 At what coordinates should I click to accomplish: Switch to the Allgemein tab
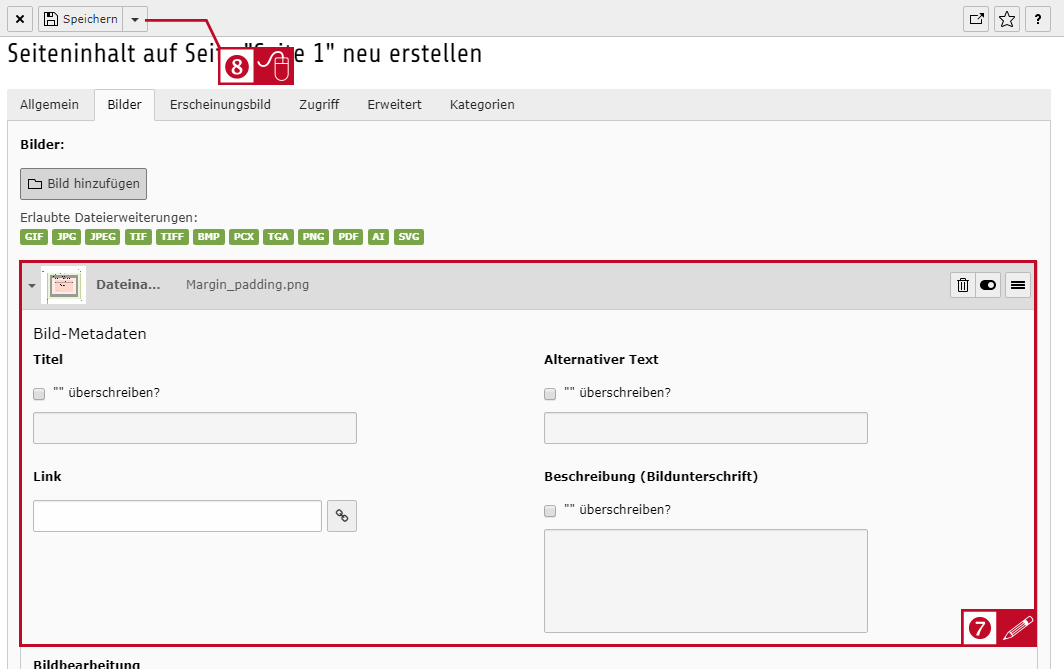pyautogui.click(x=50, y=105)
